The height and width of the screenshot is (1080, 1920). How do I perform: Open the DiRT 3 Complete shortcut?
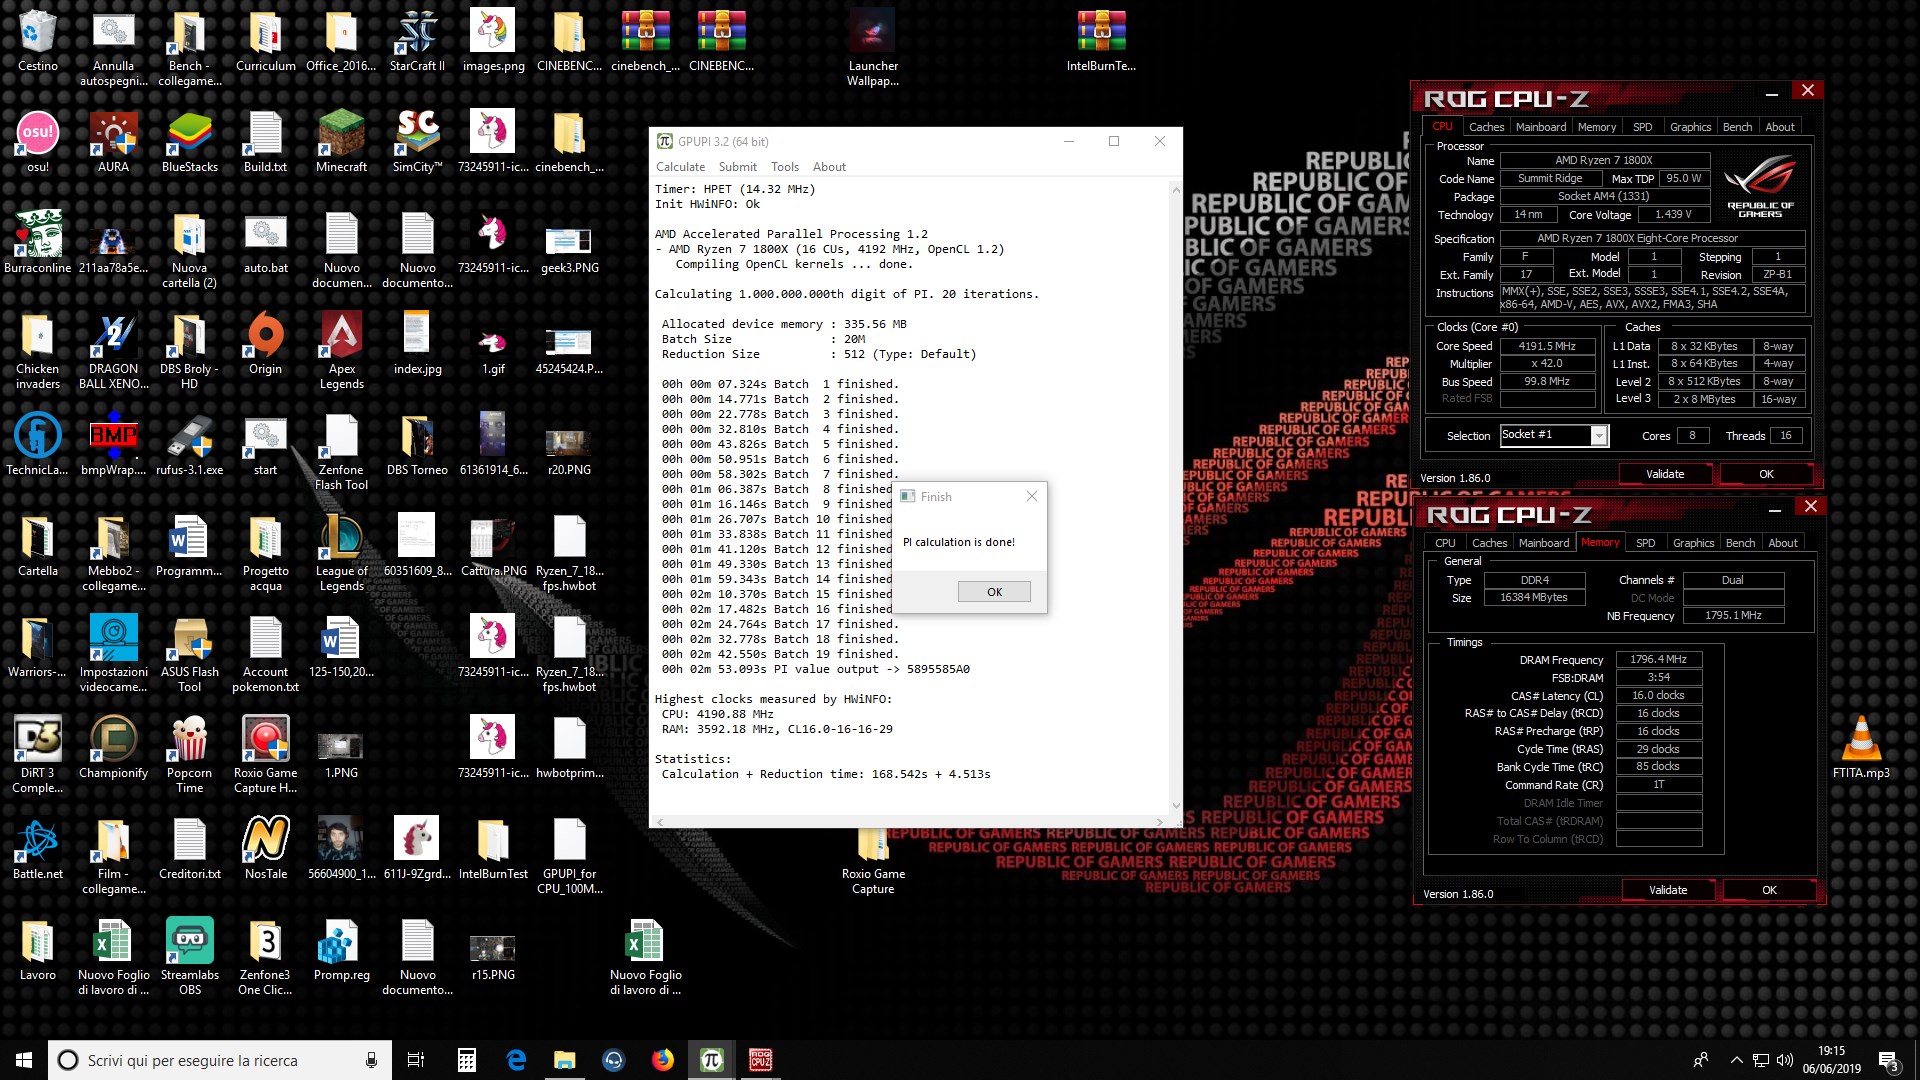pos(38,756)
